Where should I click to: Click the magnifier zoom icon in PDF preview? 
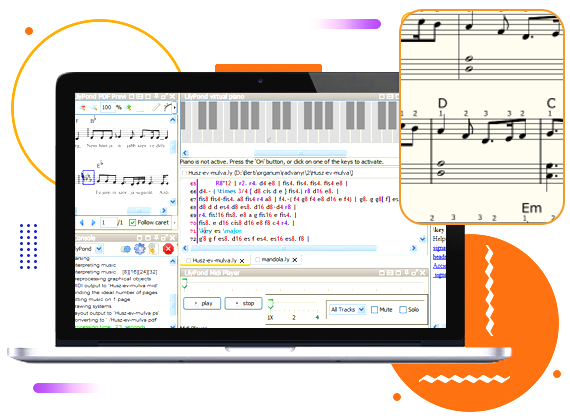click(94, 107)
